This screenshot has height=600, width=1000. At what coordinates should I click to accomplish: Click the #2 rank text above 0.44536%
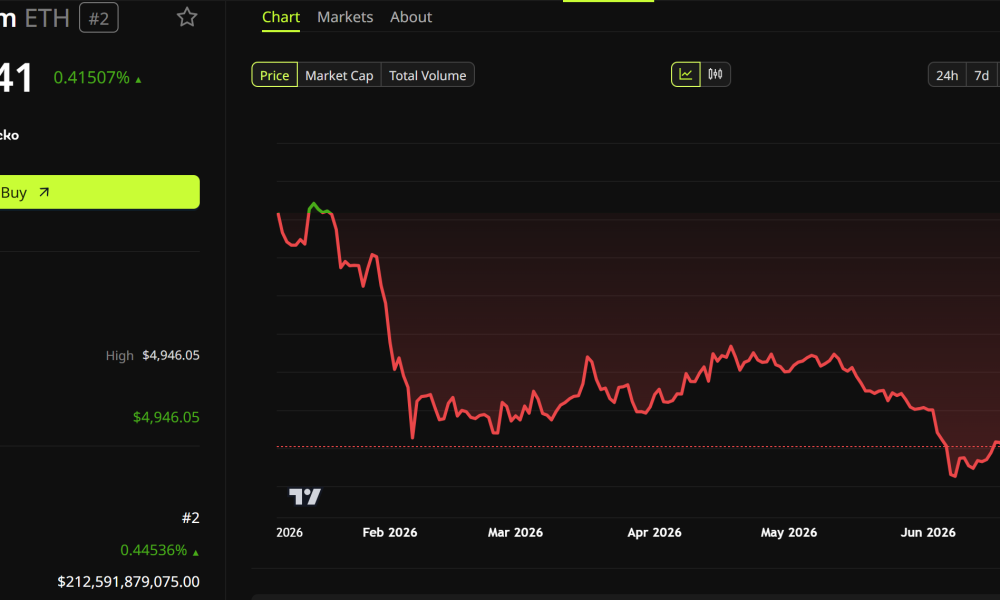[x=191, y=518]
